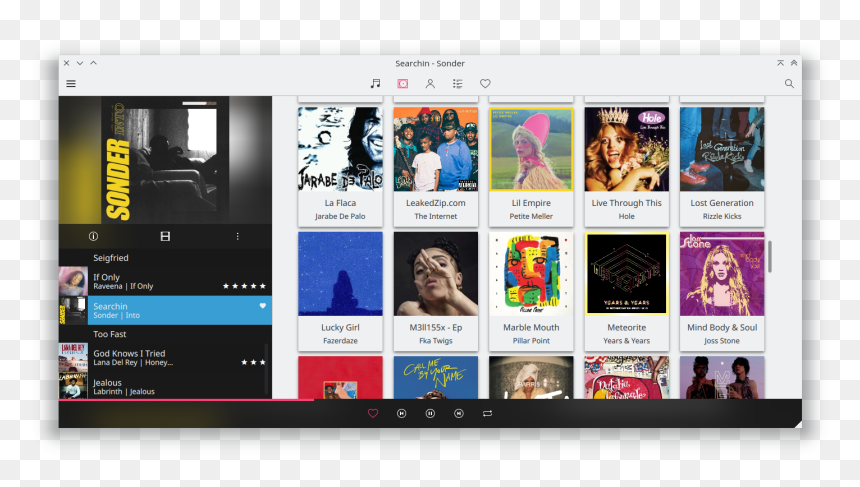Open the Mind Body & Soul album cover
This screenshot has height=487, width=860.
click(722, 274)
